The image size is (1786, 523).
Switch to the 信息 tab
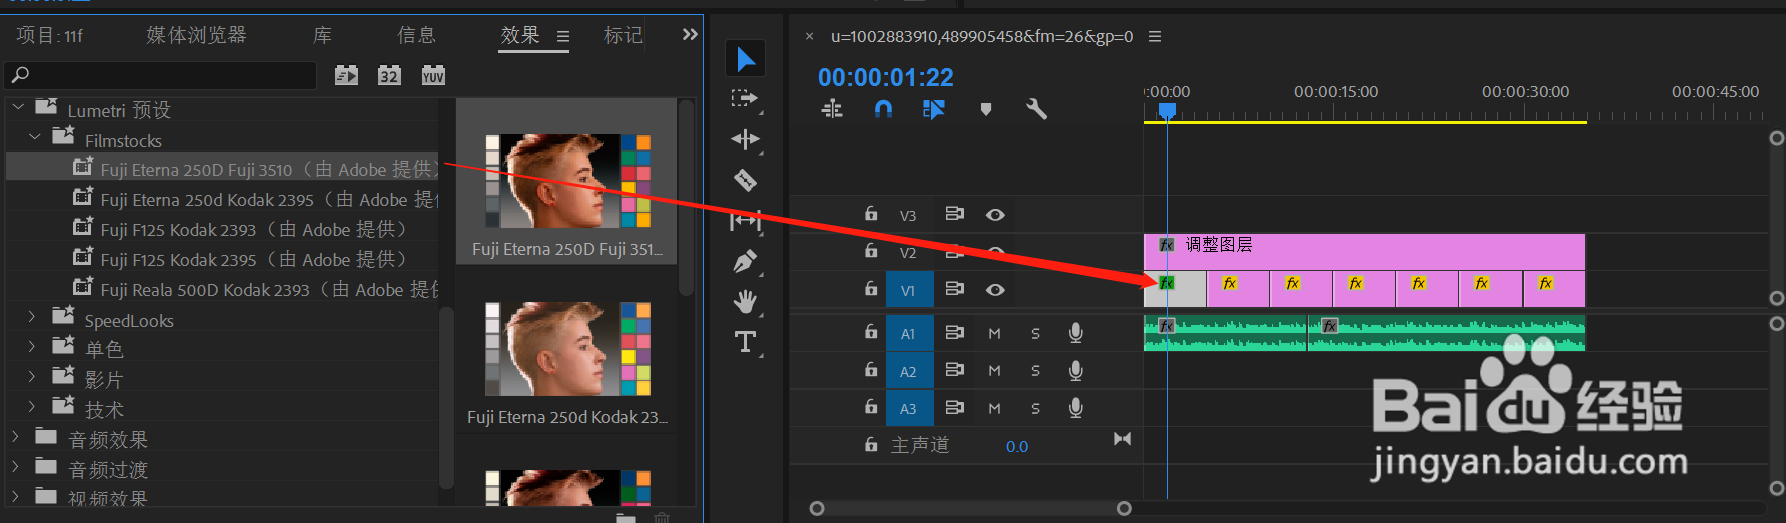pos(416,35)
